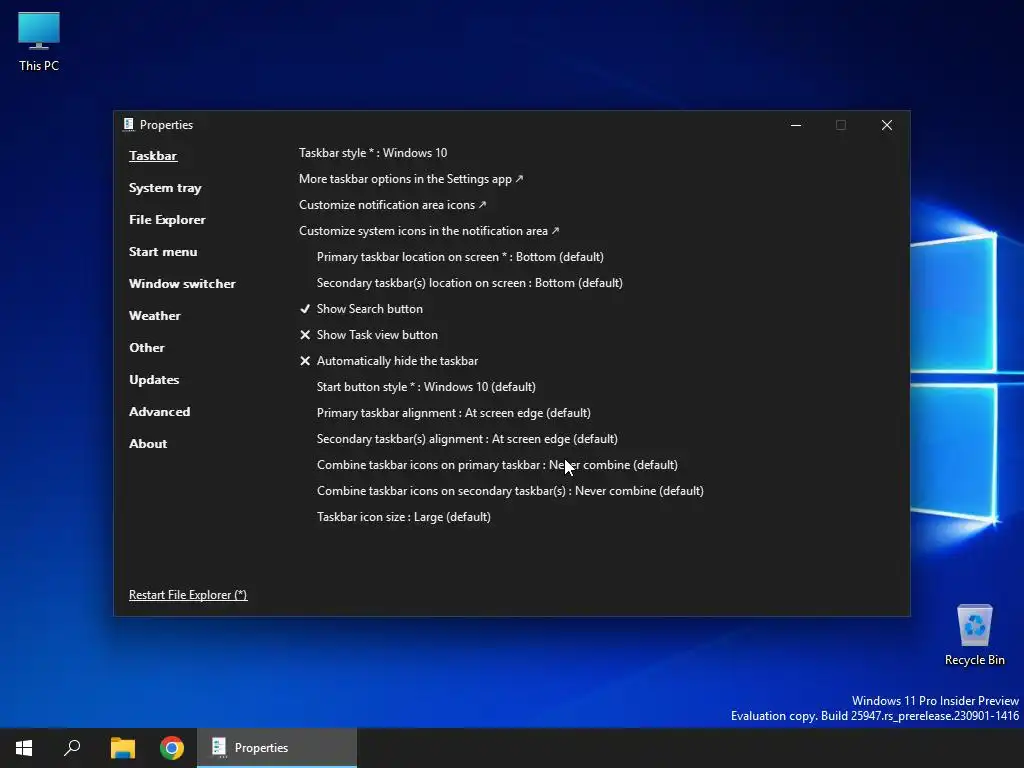This screenshot has height=768, width=1024.
Task: Switch to File Explorer section
Action: click(167, 220)
